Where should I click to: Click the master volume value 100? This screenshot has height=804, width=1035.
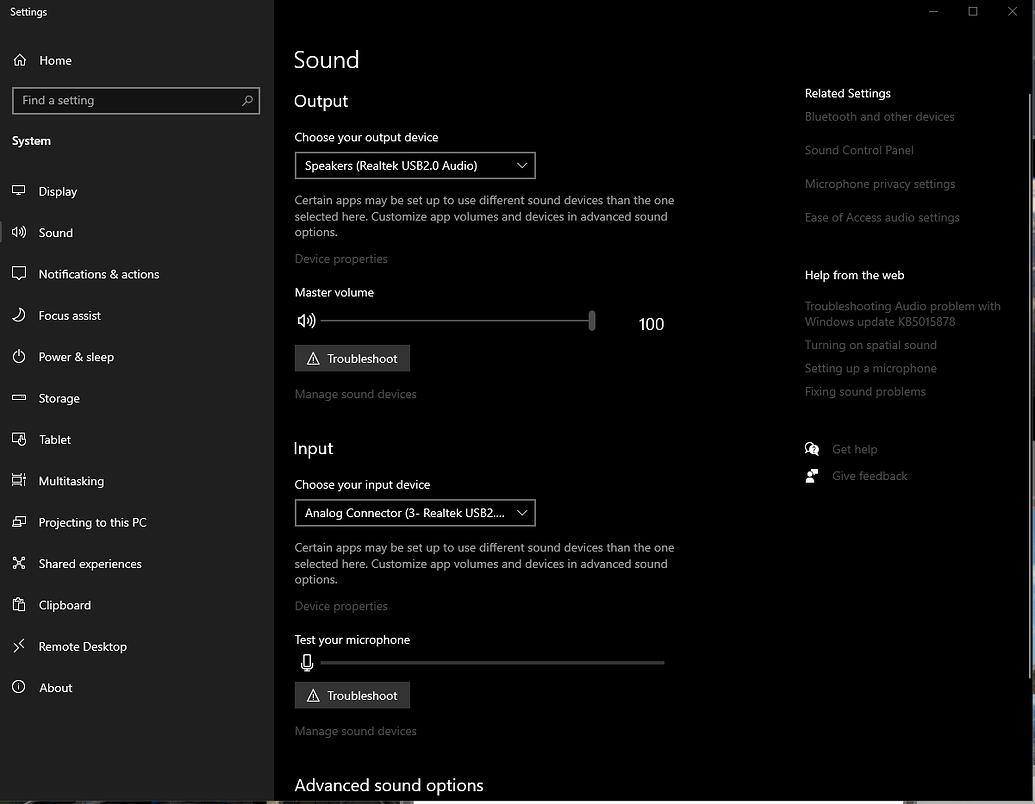coord(651,324)
